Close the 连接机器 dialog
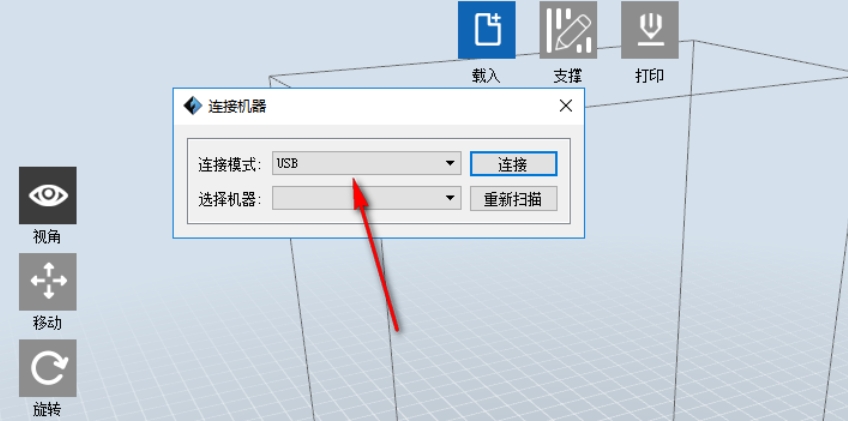 566,106
